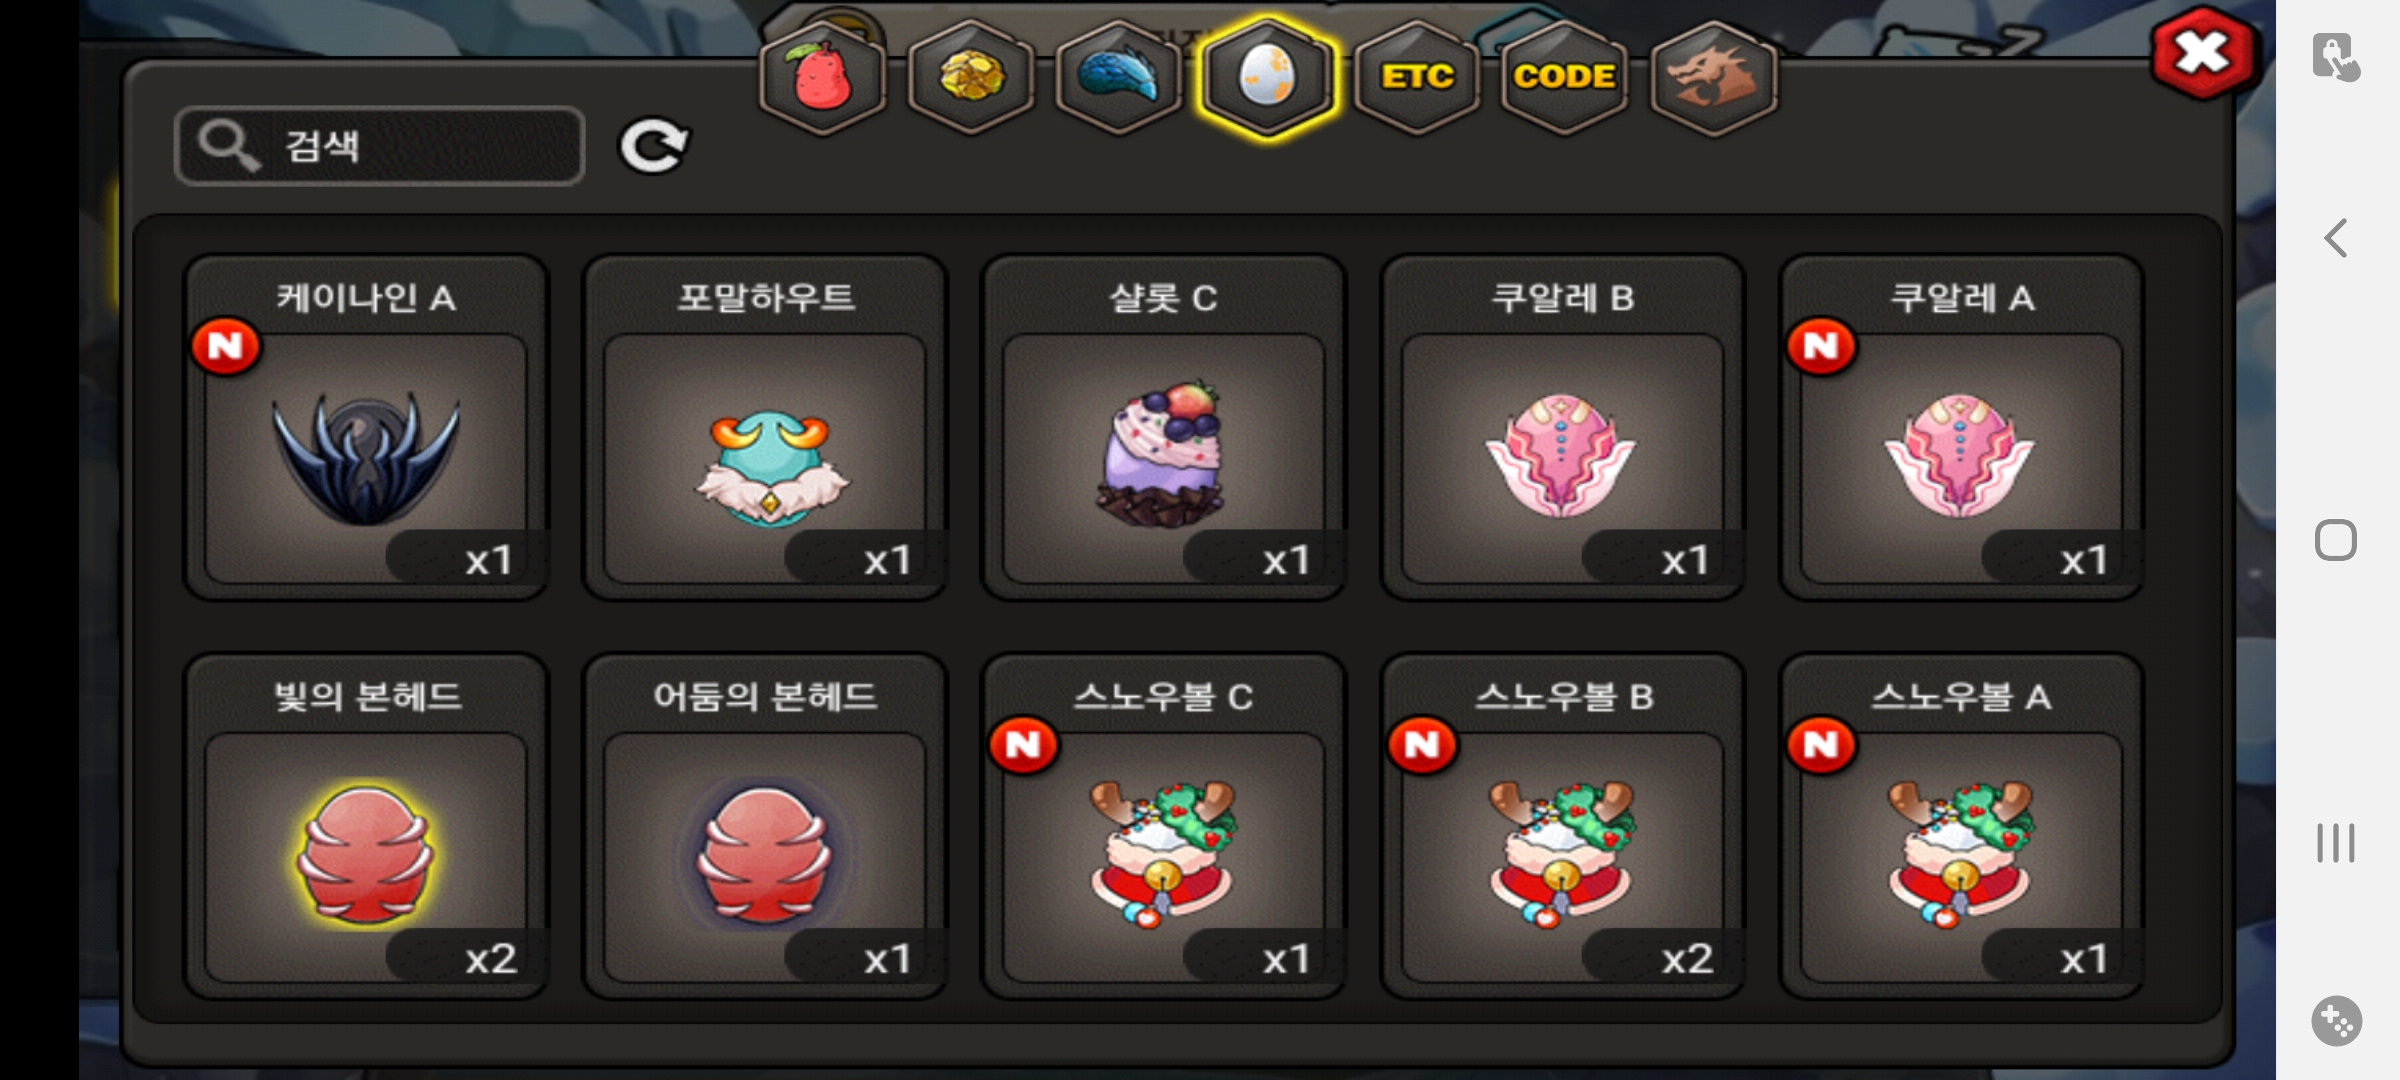This screenshot has width=2400, height=1080.
Task: Tap the Android home button
Action: point(2336,540)
